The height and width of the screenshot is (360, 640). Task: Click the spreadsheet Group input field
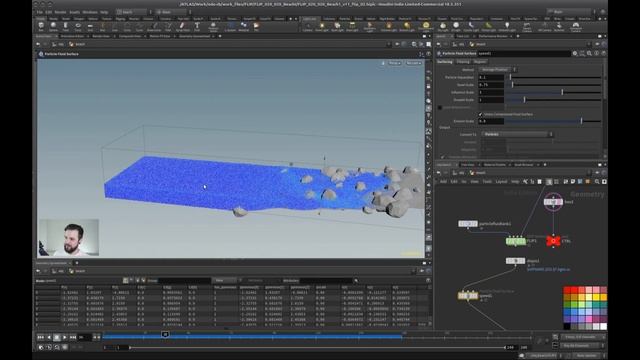pos(184,280)
